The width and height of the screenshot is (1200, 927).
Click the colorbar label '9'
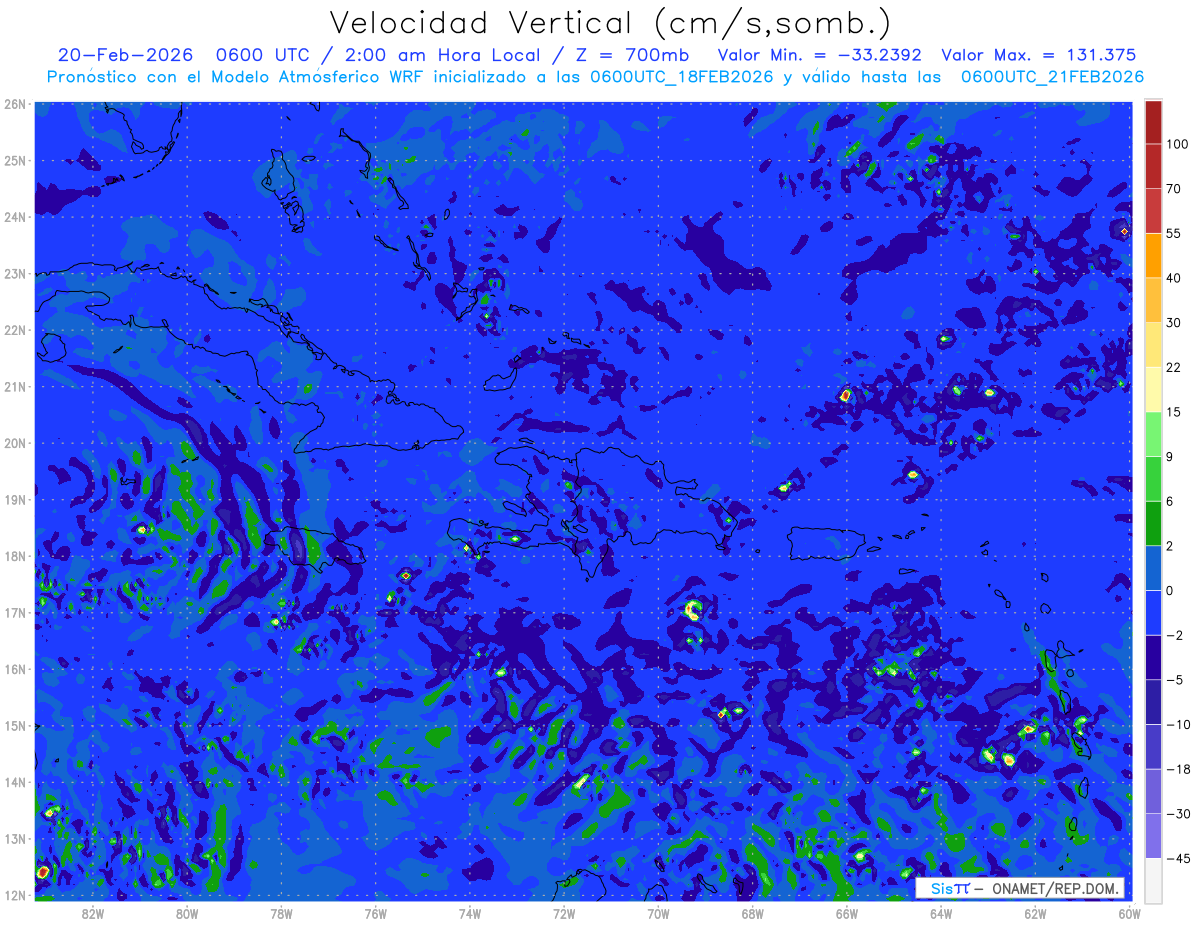coord(1170,457)
